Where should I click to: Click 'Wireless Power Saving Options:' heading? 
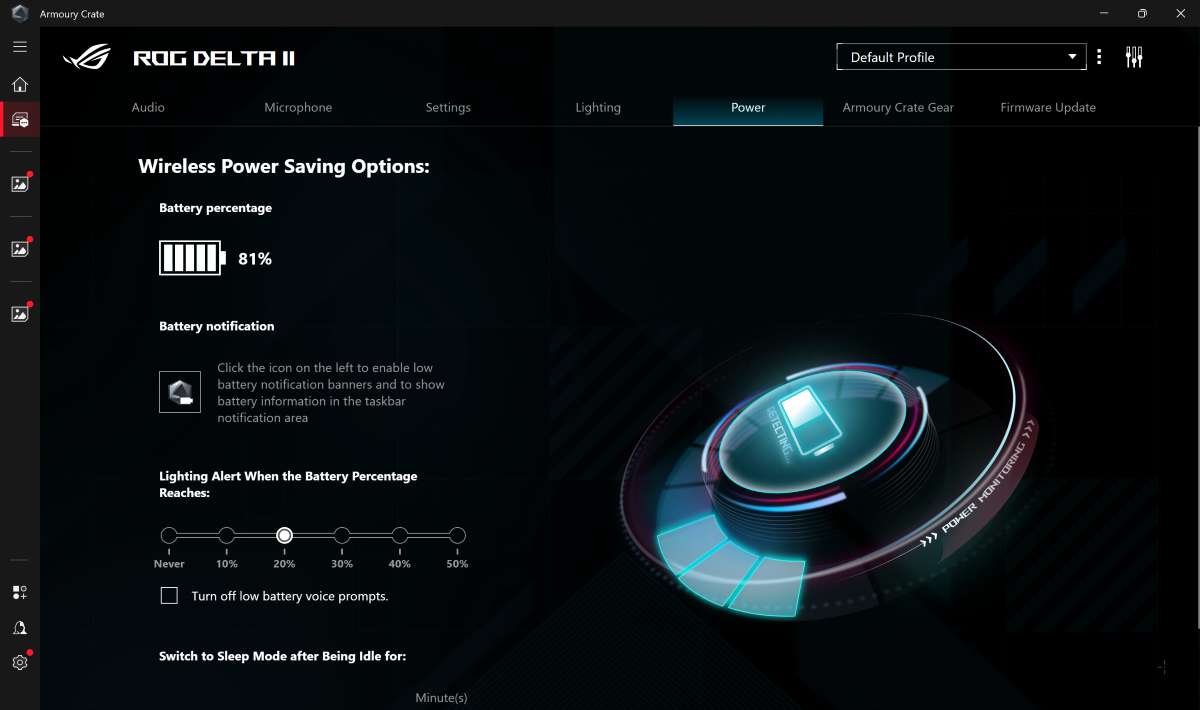284,166
